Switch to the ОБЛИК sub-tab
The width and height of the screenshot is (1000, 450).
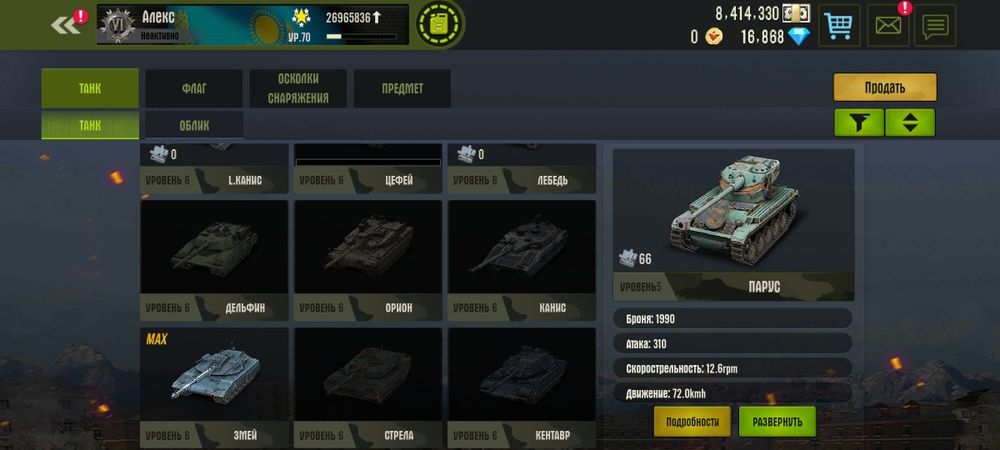tap(195, 125)
